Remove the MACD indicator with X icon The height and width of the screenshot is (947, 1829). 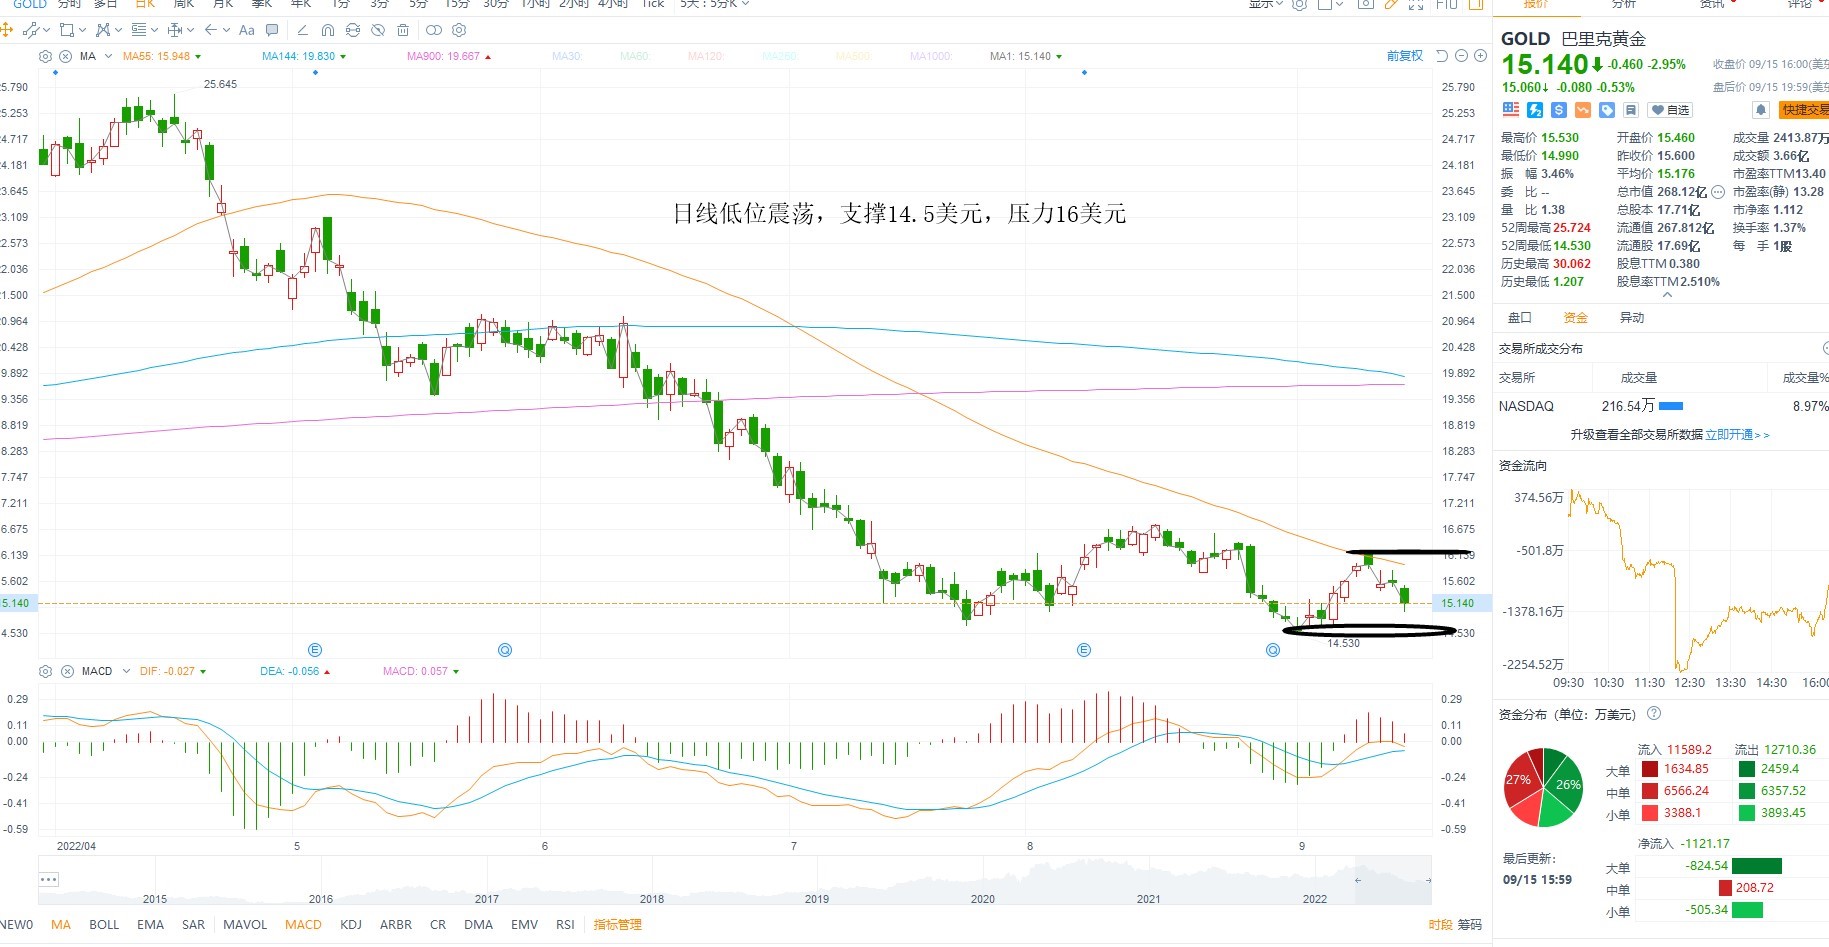pyautogui.click(x=66, y=671)
